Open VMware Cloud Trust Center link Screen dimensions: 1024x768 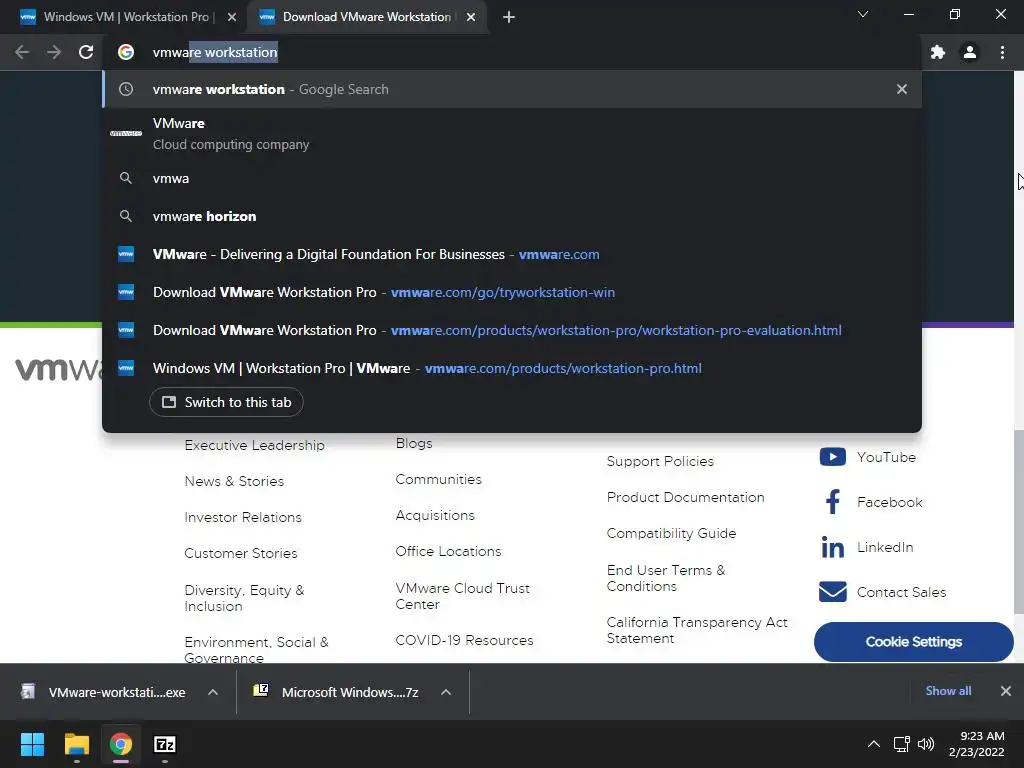click(x=462, y=596)
